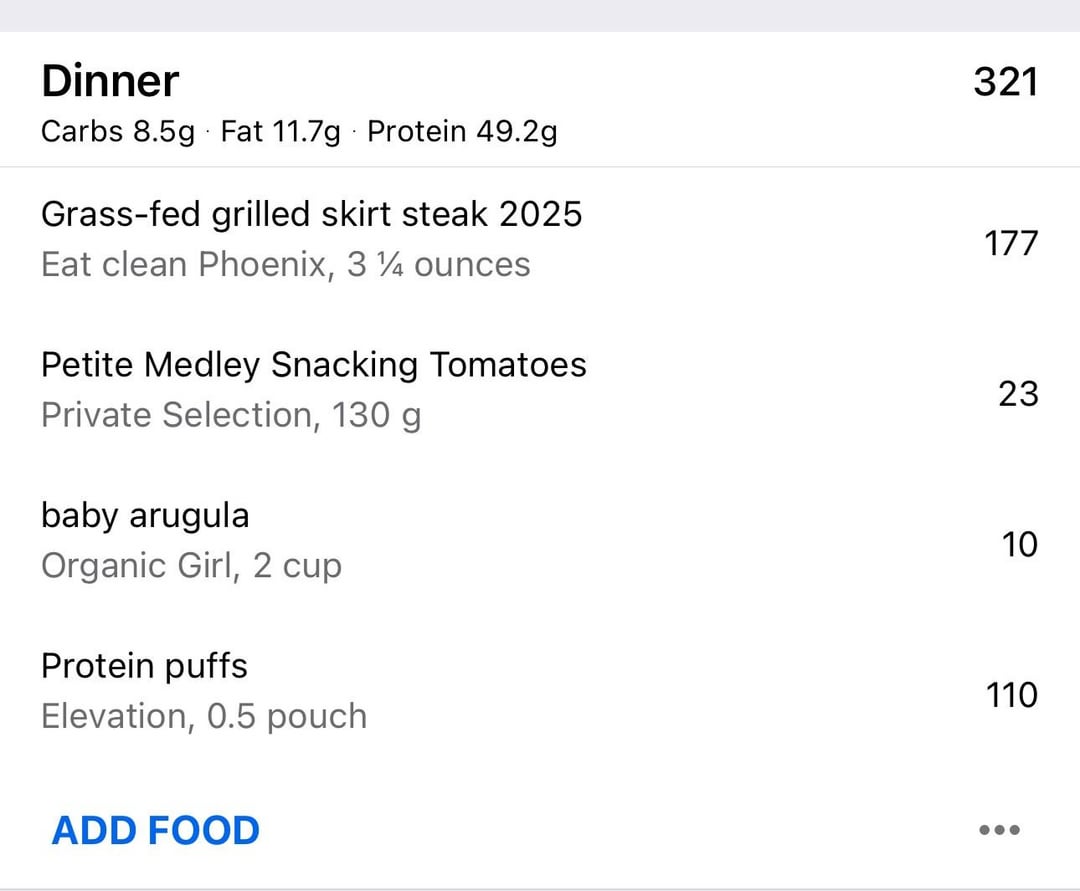
Task: Open Petite Medley Snacking Tomatoes entry
Action: click(313, 364)
